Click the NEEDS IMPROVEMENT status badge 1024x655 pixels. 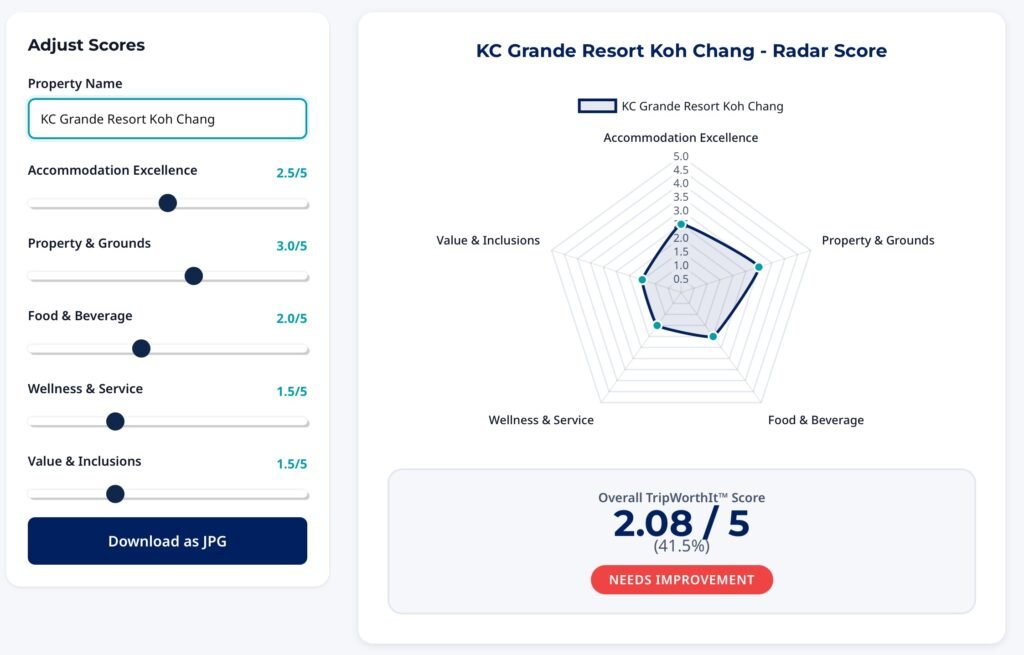681,579
